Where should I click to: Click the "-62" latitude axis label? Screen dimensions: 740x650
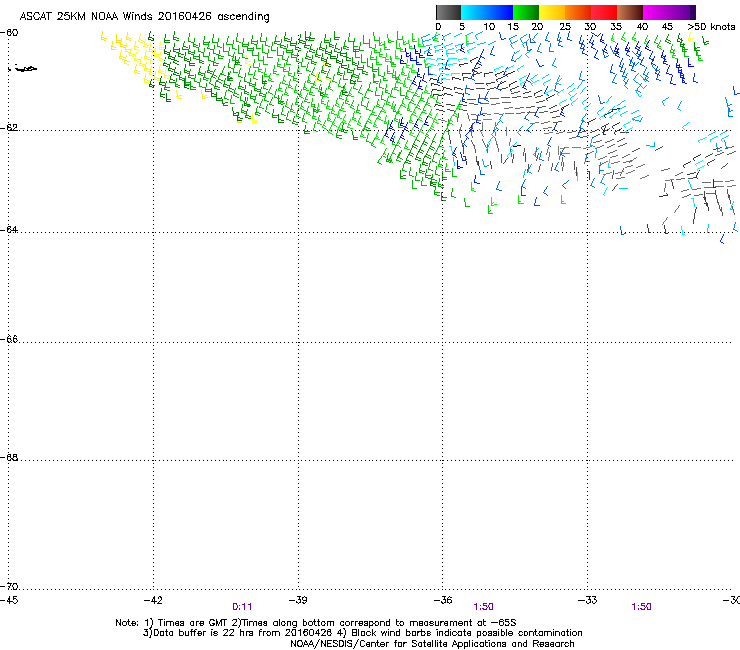10,128
